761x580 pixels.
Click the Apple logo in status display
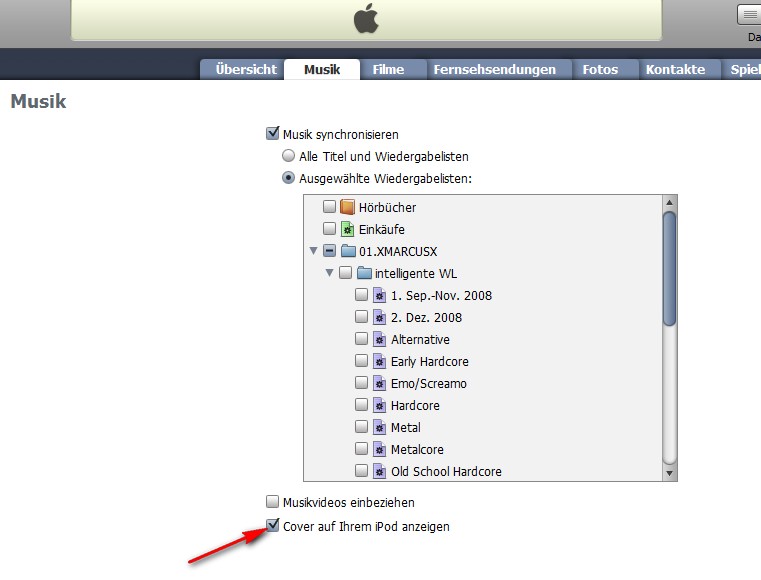tap(366, 18)
